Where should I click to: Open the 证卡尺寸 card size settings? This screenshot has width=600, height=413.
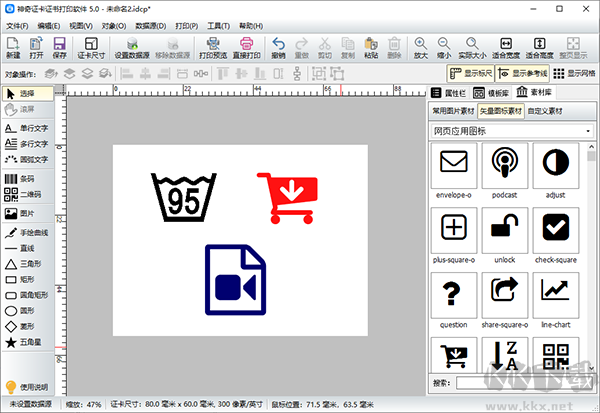(91, 48)
